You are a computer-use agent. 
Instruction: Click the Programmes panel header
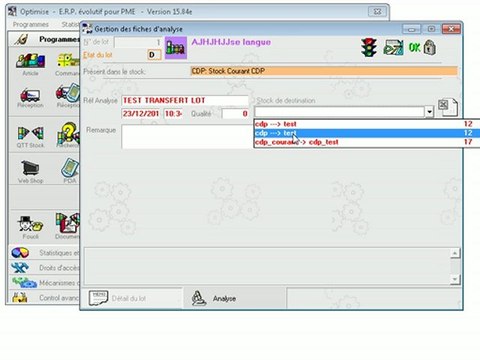(45, 39)
